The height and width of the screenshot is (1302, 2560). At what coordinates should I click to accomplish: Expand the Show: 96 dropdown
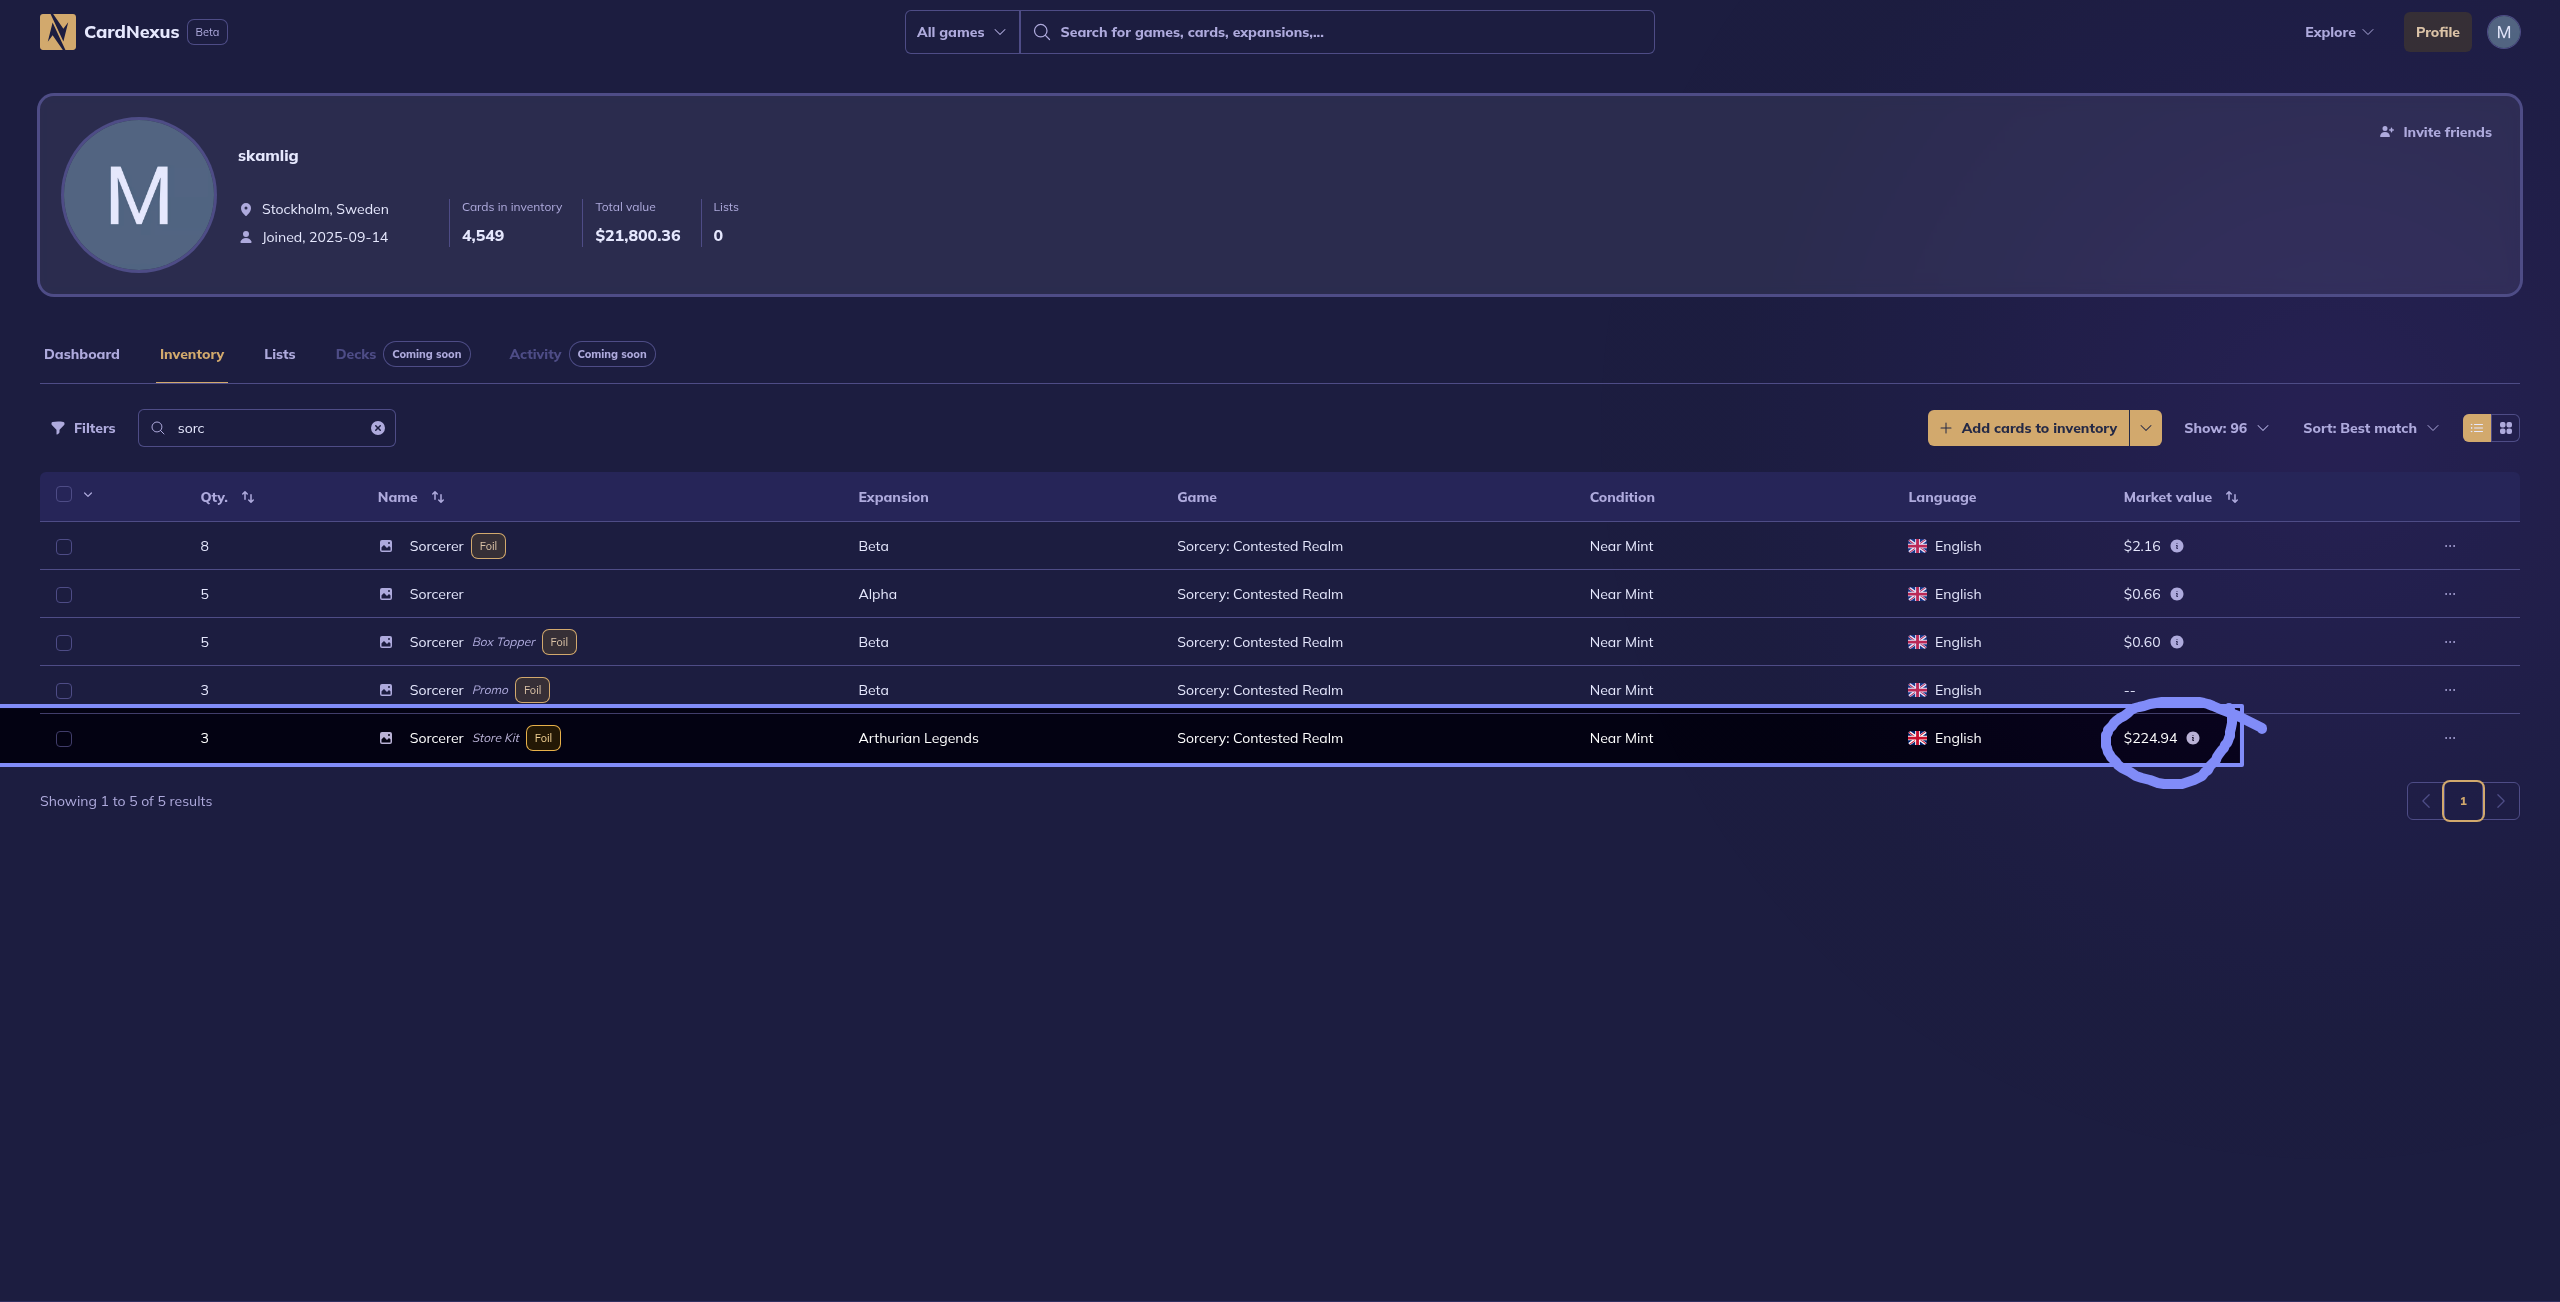point(2225,428)
